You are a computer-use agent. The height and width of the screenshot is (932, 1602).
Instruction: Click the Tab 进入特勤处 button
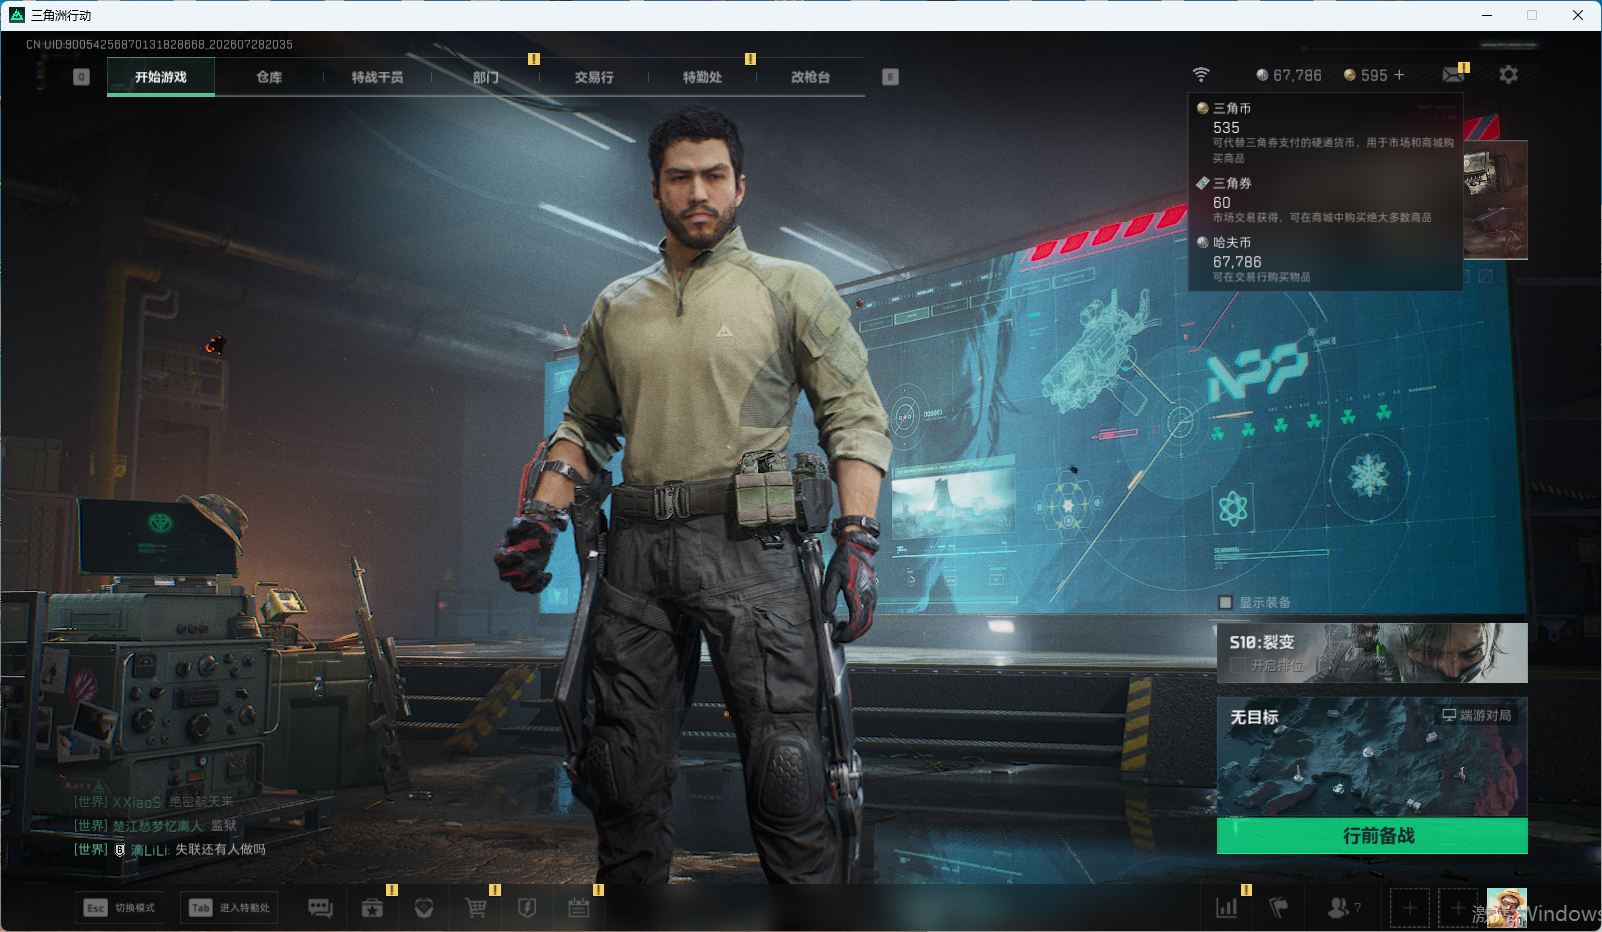229,908
